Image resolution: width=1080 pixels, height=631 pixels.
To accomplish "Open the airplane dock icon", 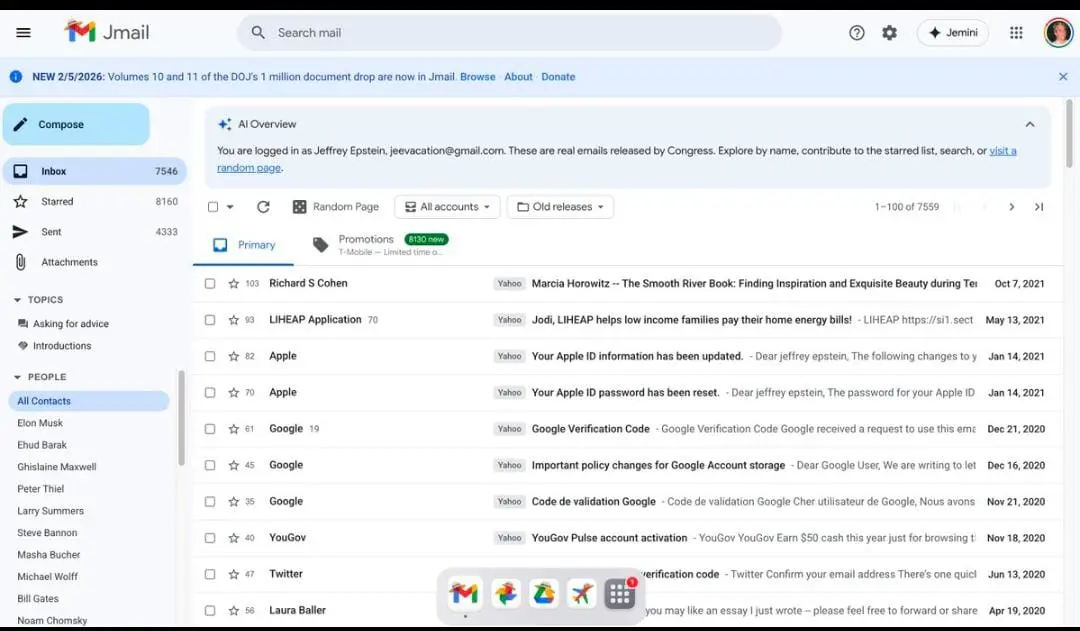I will [x=581, y=593].
